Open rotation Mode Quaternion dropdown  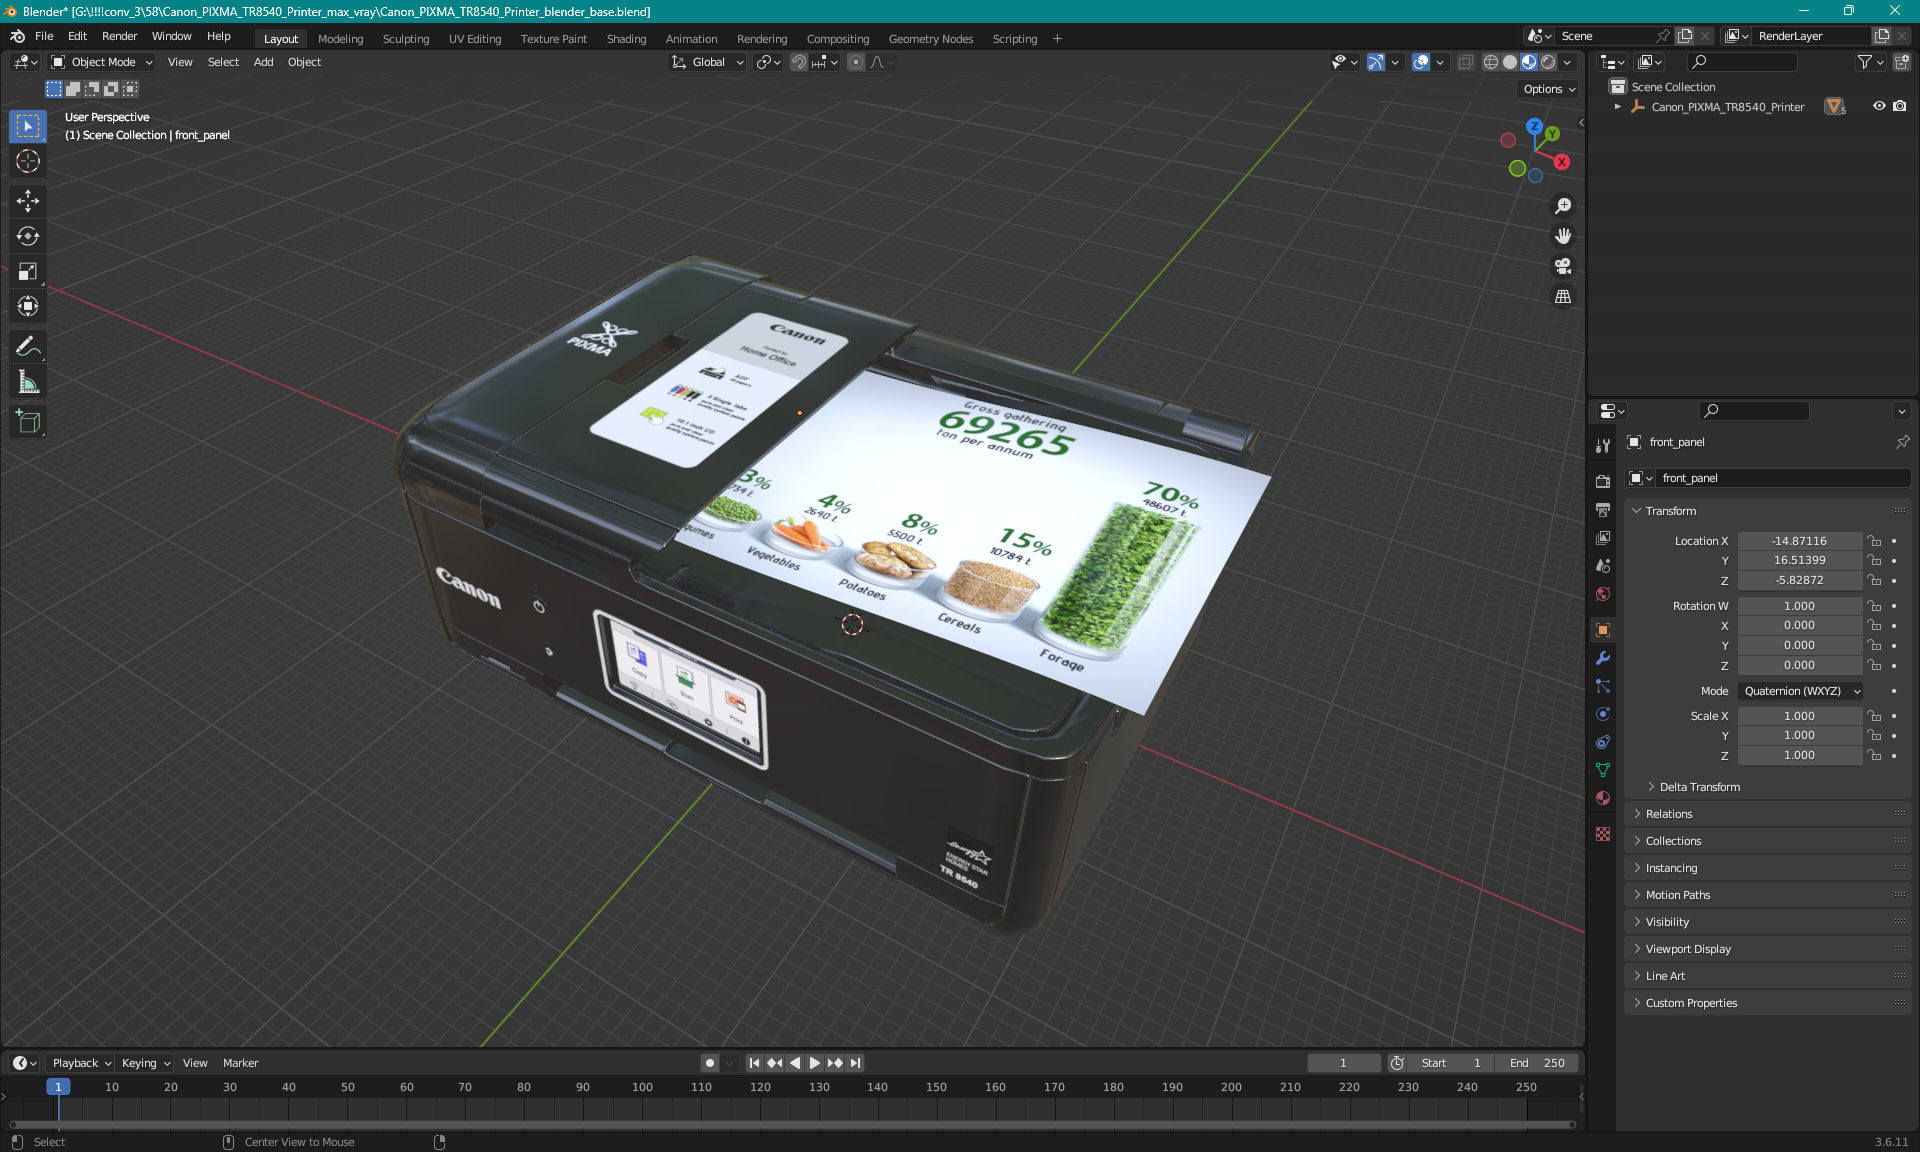tap(1801, 691)
